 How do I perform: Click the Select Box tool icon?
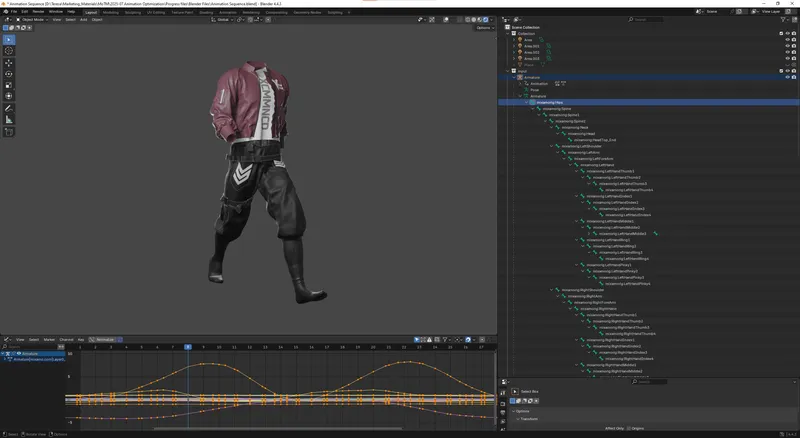(x=9, y=39)
